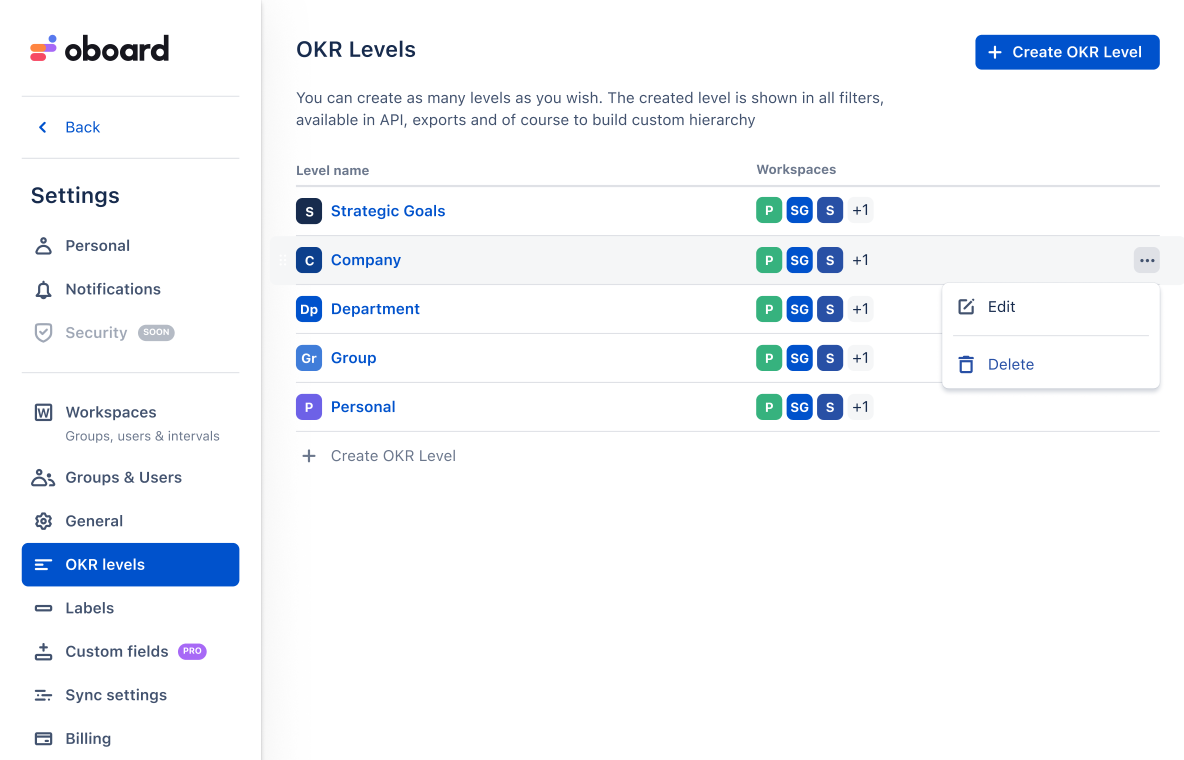This screenshot has height=760, width=1184.
Task: Click the purple P icon of Personal level
Action: click(x=309, y=407)
